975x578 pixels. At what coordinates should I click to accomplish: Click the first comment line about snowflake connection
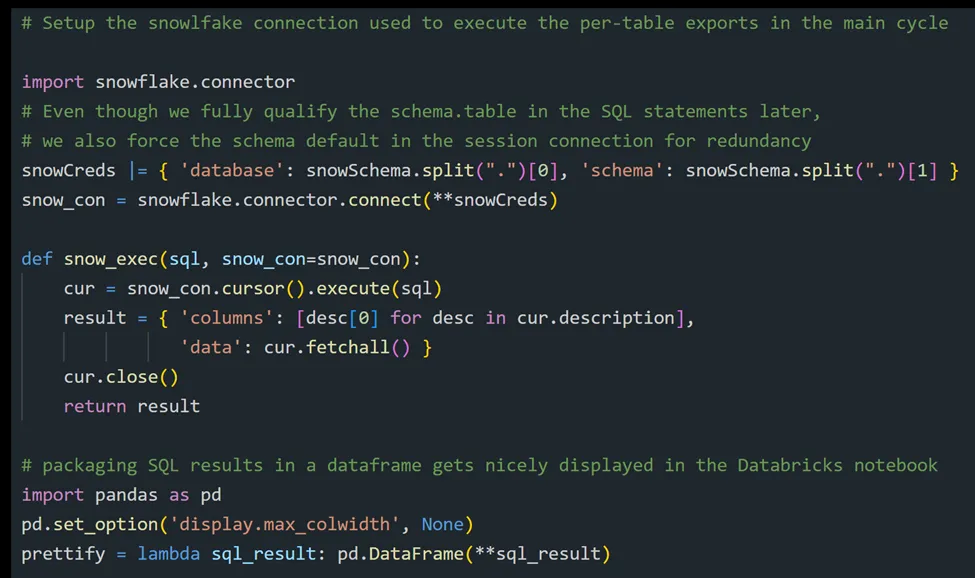[484, 23]
